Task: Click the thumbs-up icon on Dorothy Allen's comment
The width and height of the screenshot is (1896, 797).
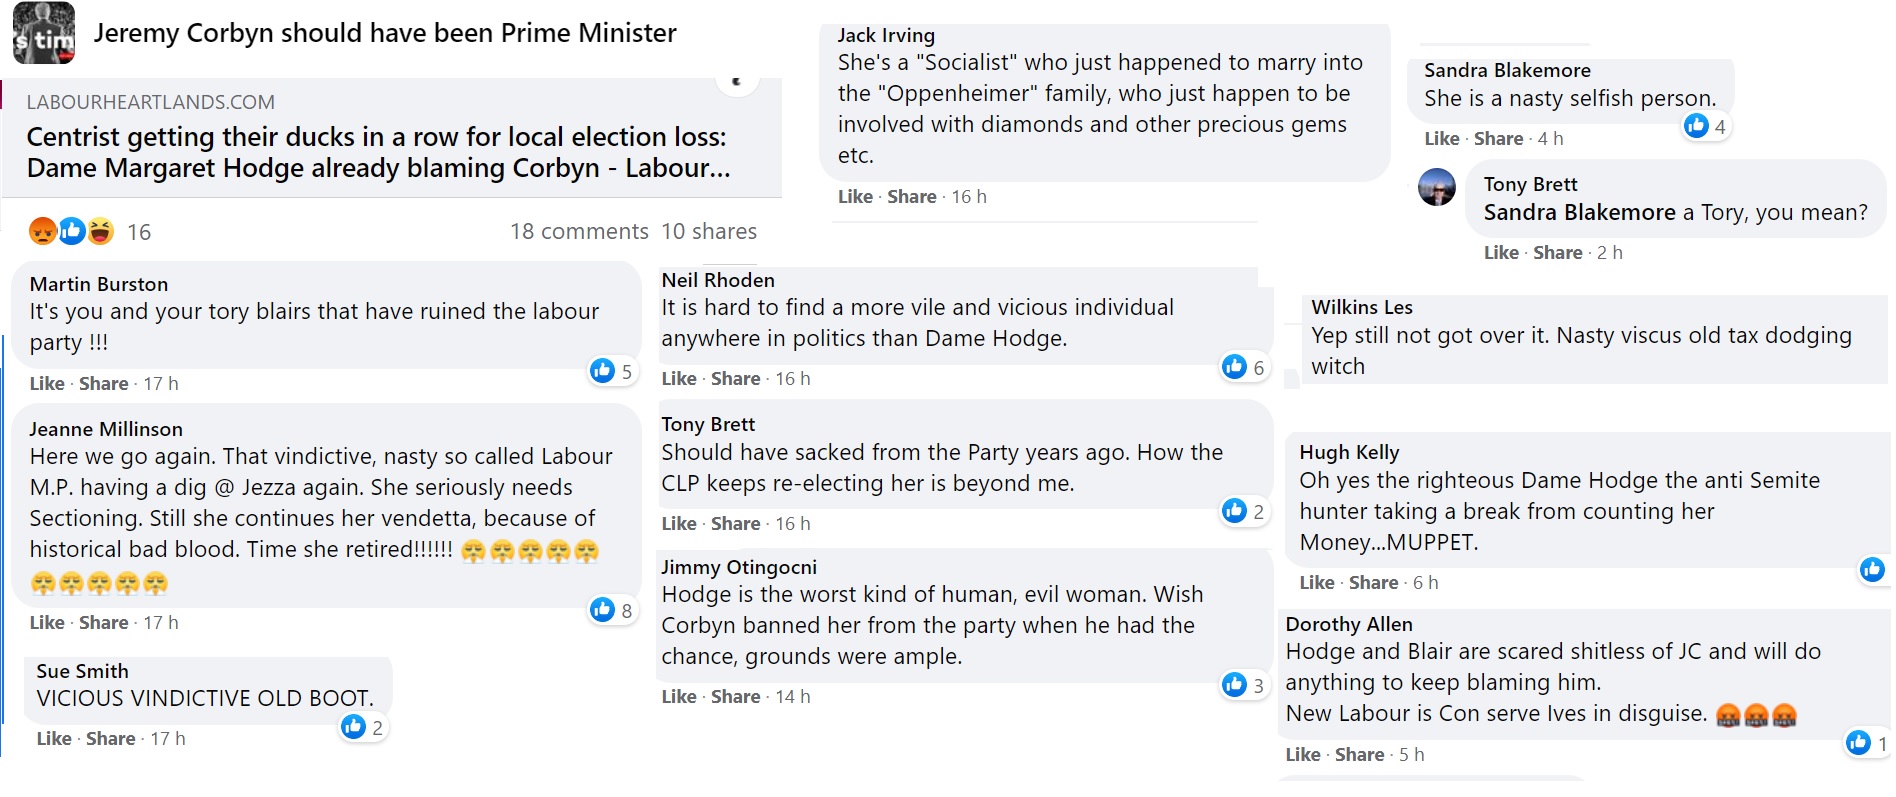Action: click(1858, 743)
